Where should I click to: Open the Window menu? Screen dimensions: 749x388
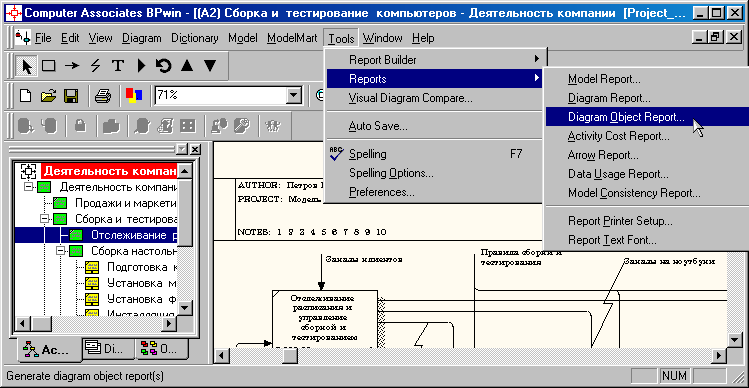(x=382, y=38)
